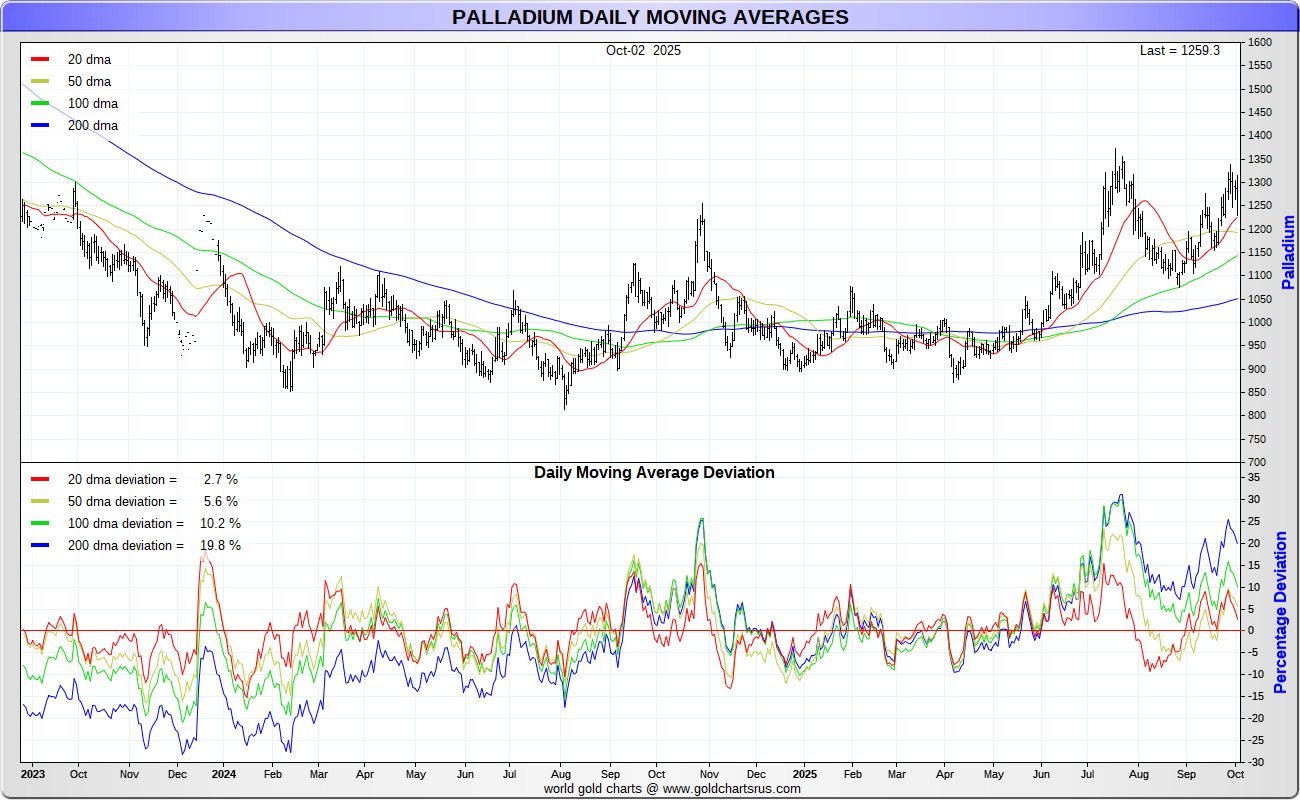Click the 20 dma deviation 2.7 % value
The image size is (1300, 800).
[x=220, y=479]
